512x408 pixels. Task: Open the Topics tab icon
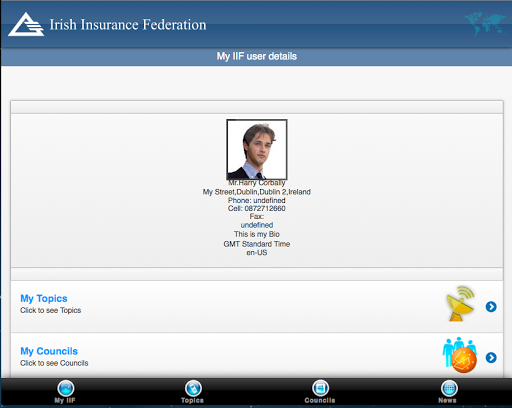(x=193, y=388)
